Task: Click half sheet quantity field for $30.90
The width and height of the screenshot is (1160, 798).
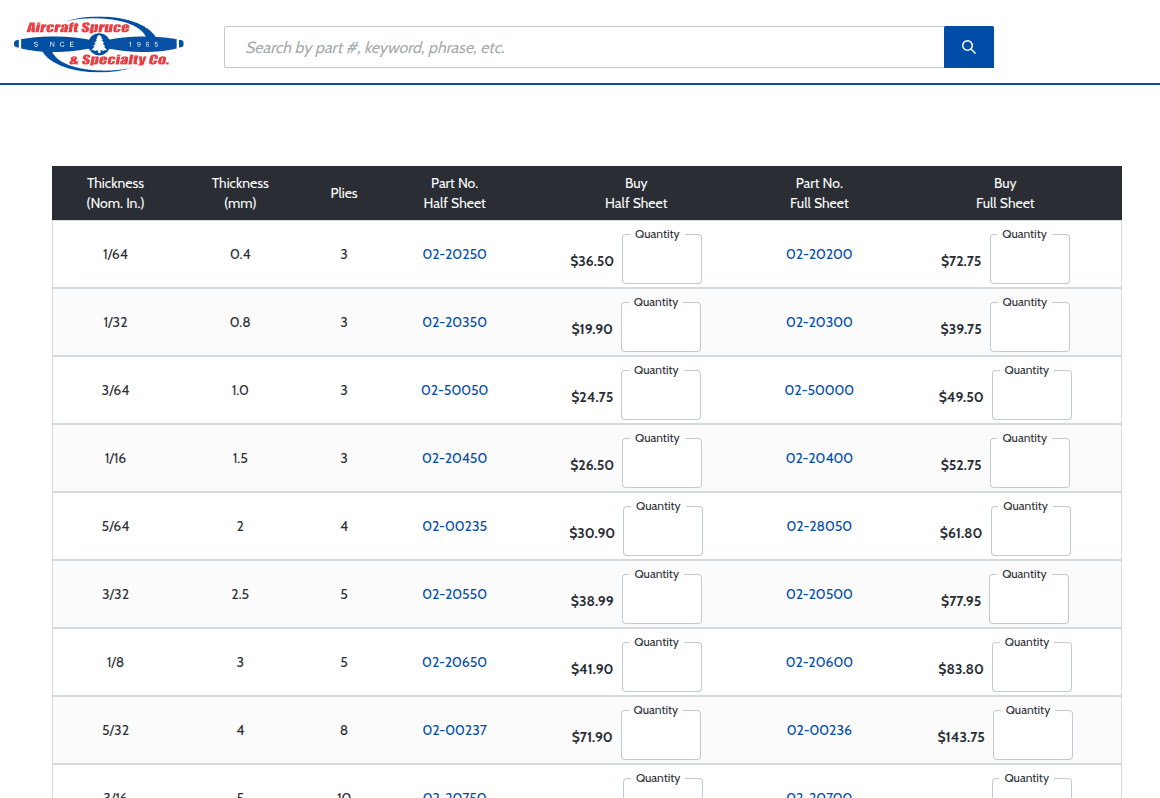Action: [663, 532]
